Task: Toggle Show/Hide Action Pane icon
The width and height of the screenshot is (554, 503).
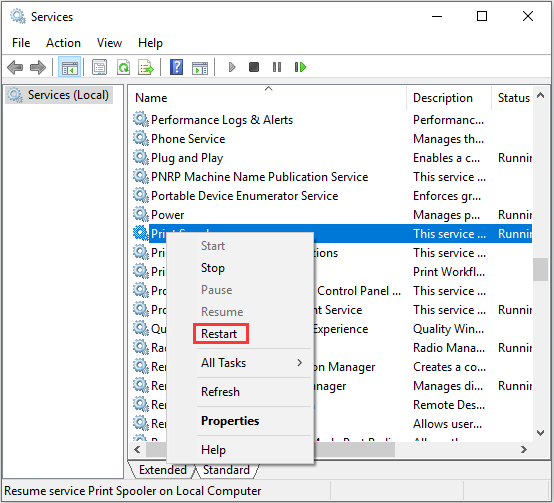Action: 200,68
